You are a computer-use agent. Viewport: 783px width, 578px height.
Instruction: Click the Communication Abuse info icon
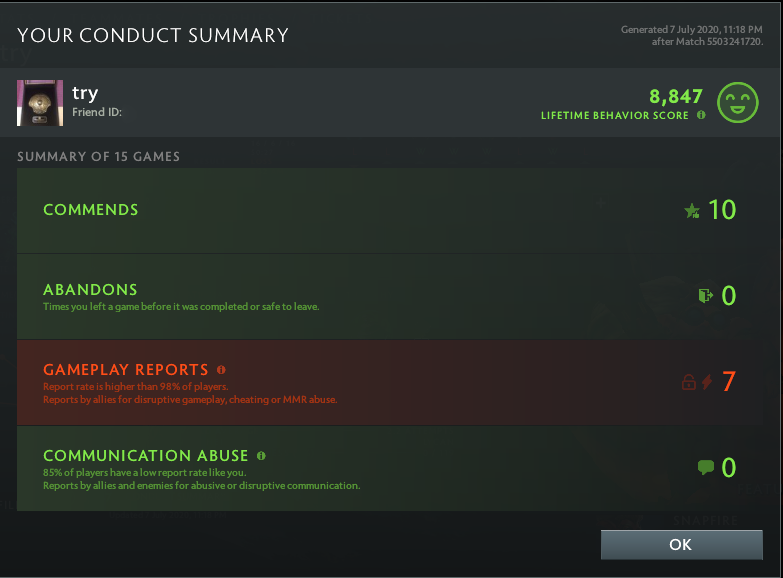click(x=261, y=456)
